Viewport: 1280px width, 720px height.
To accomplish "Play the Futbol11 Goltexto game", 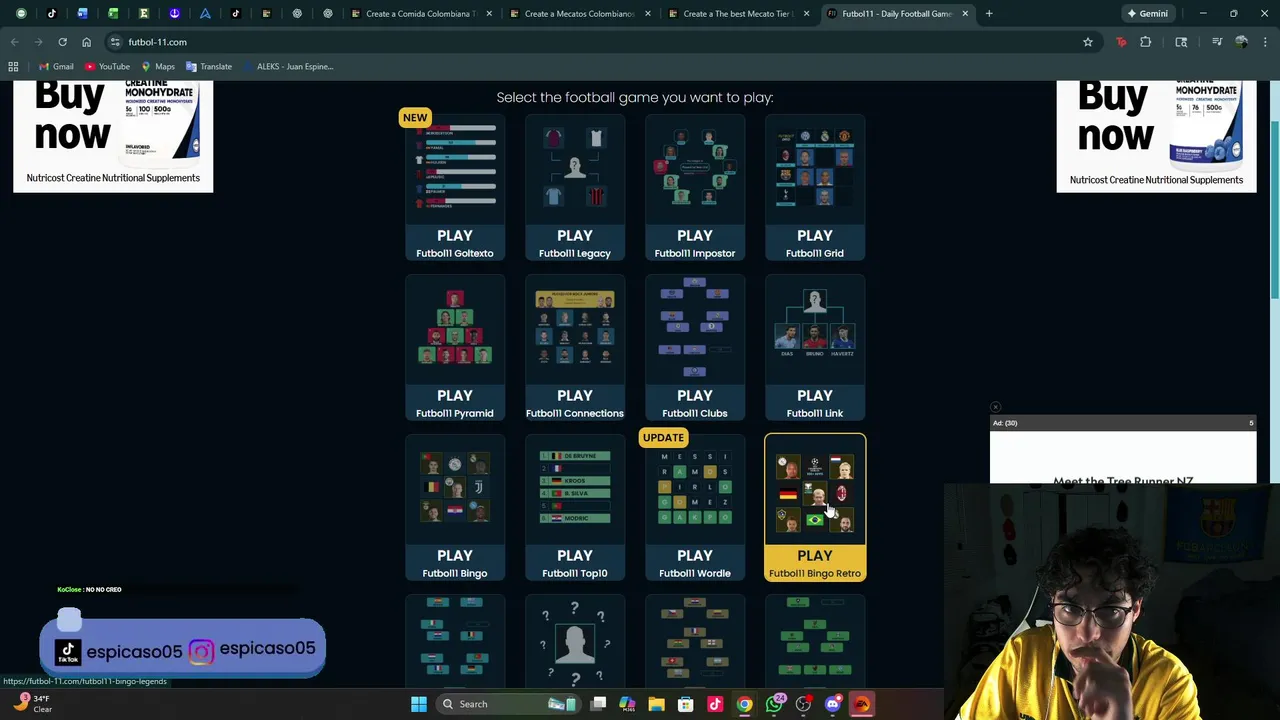I will pyautogui.click(x=455, y=188).
